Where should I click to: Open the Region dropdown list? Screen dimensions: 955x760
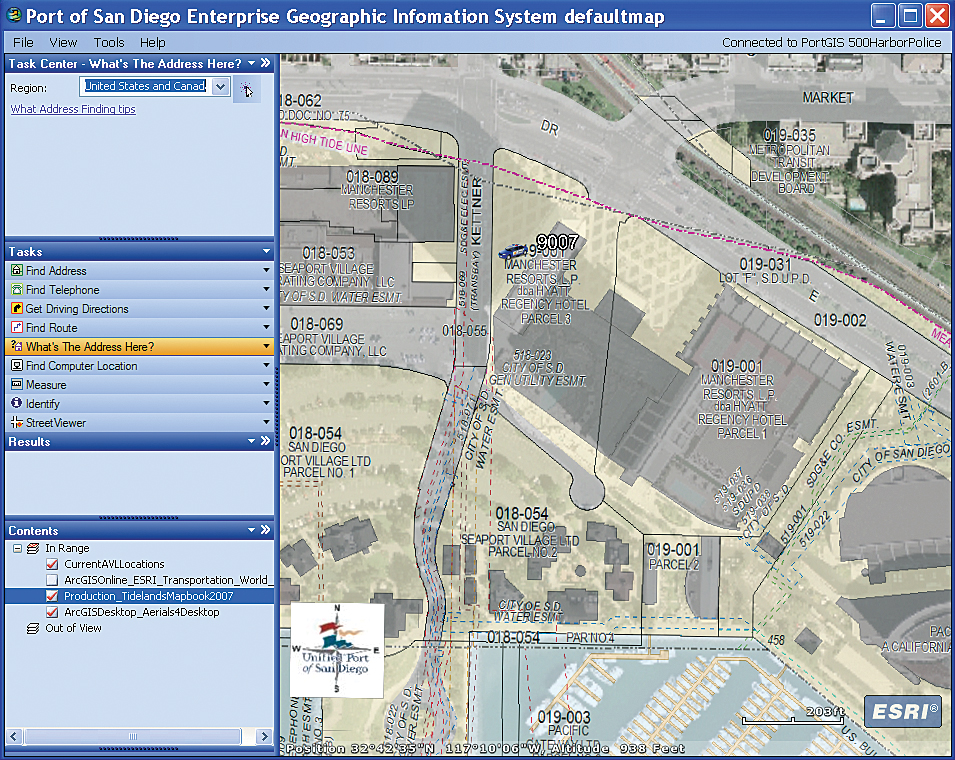click(x=220, y=86)
